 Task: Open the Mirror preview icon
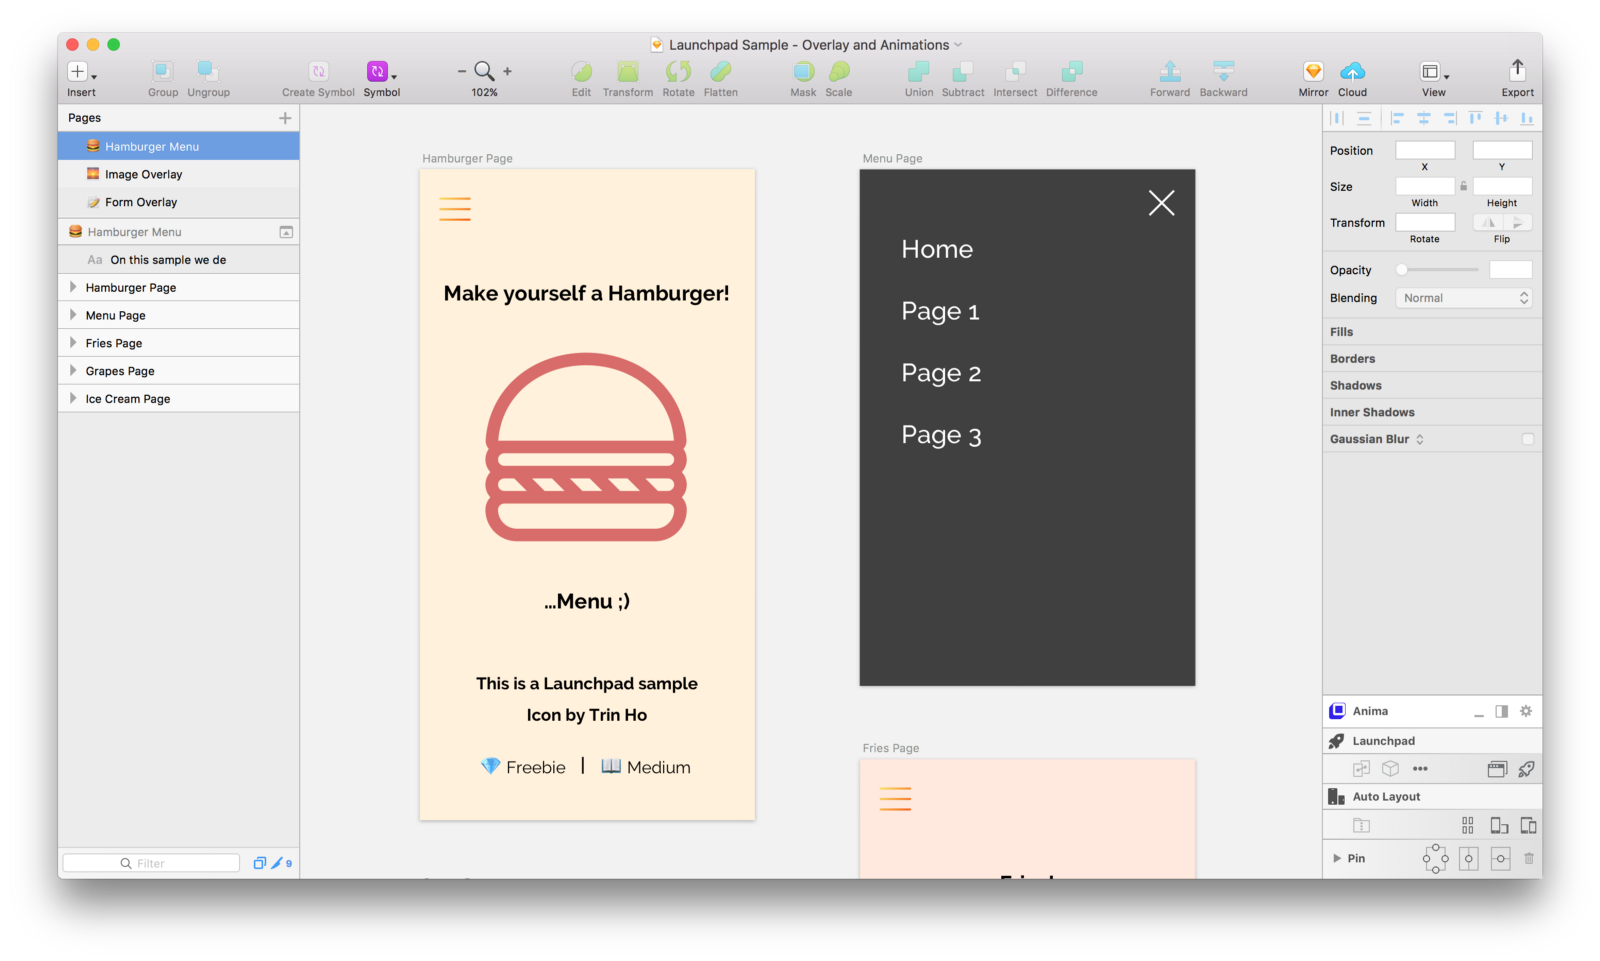click(1313, 71)
